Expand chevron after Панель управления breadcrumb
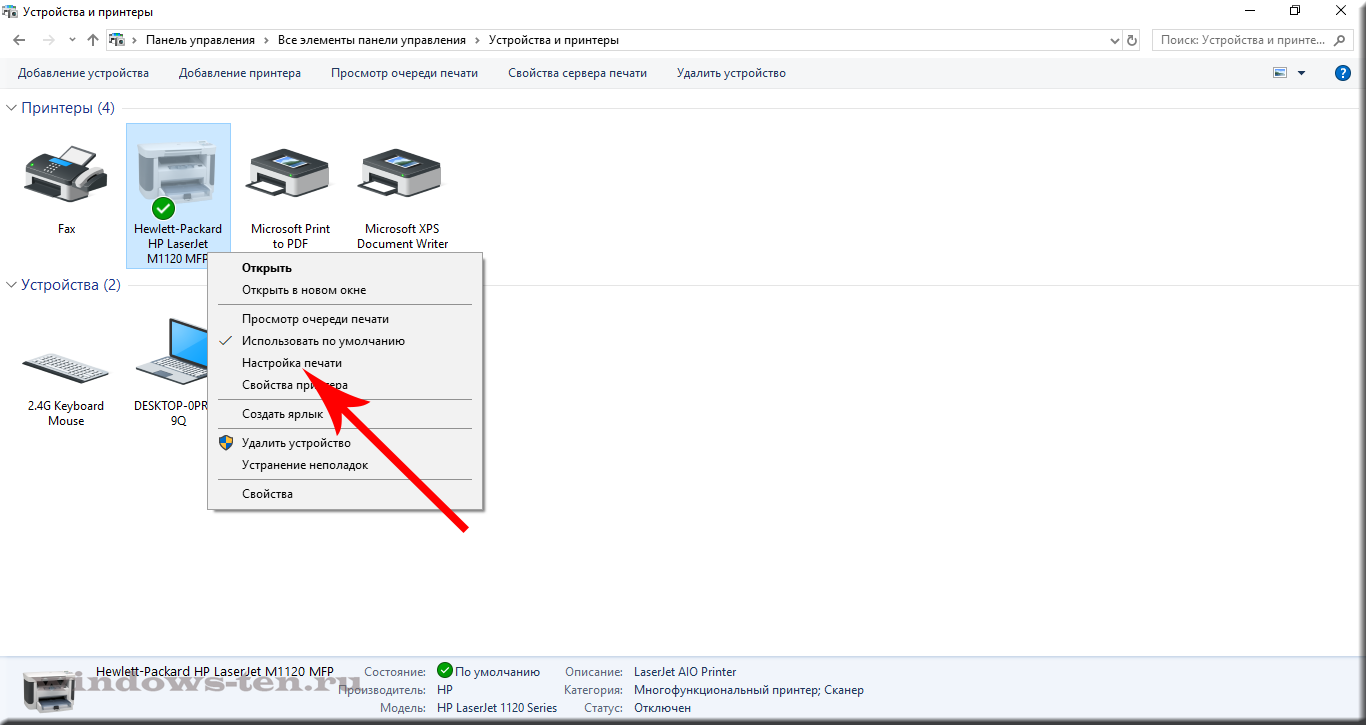Image resolution: width=1366 pixels, height=725 pixels. 265,40
